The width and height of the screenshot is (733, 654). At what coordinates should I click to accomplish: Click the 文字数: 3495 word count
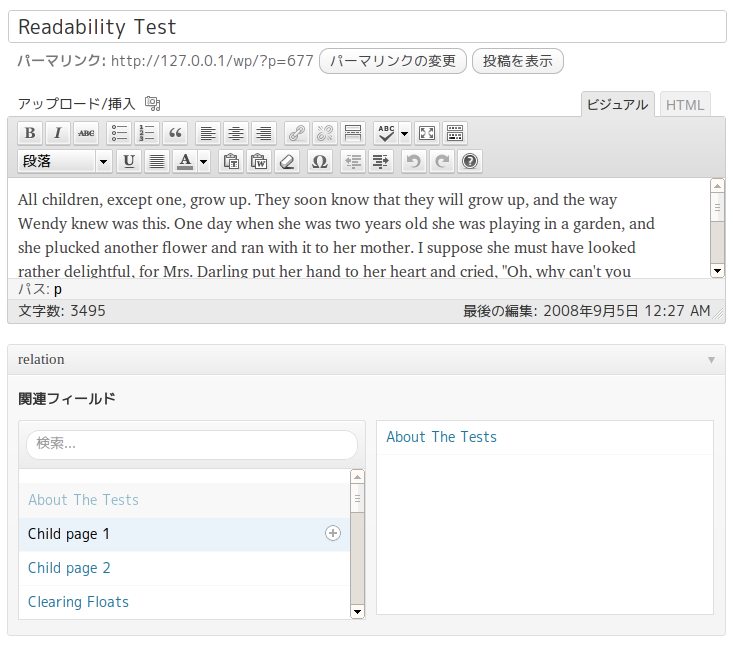click(62, 311)
